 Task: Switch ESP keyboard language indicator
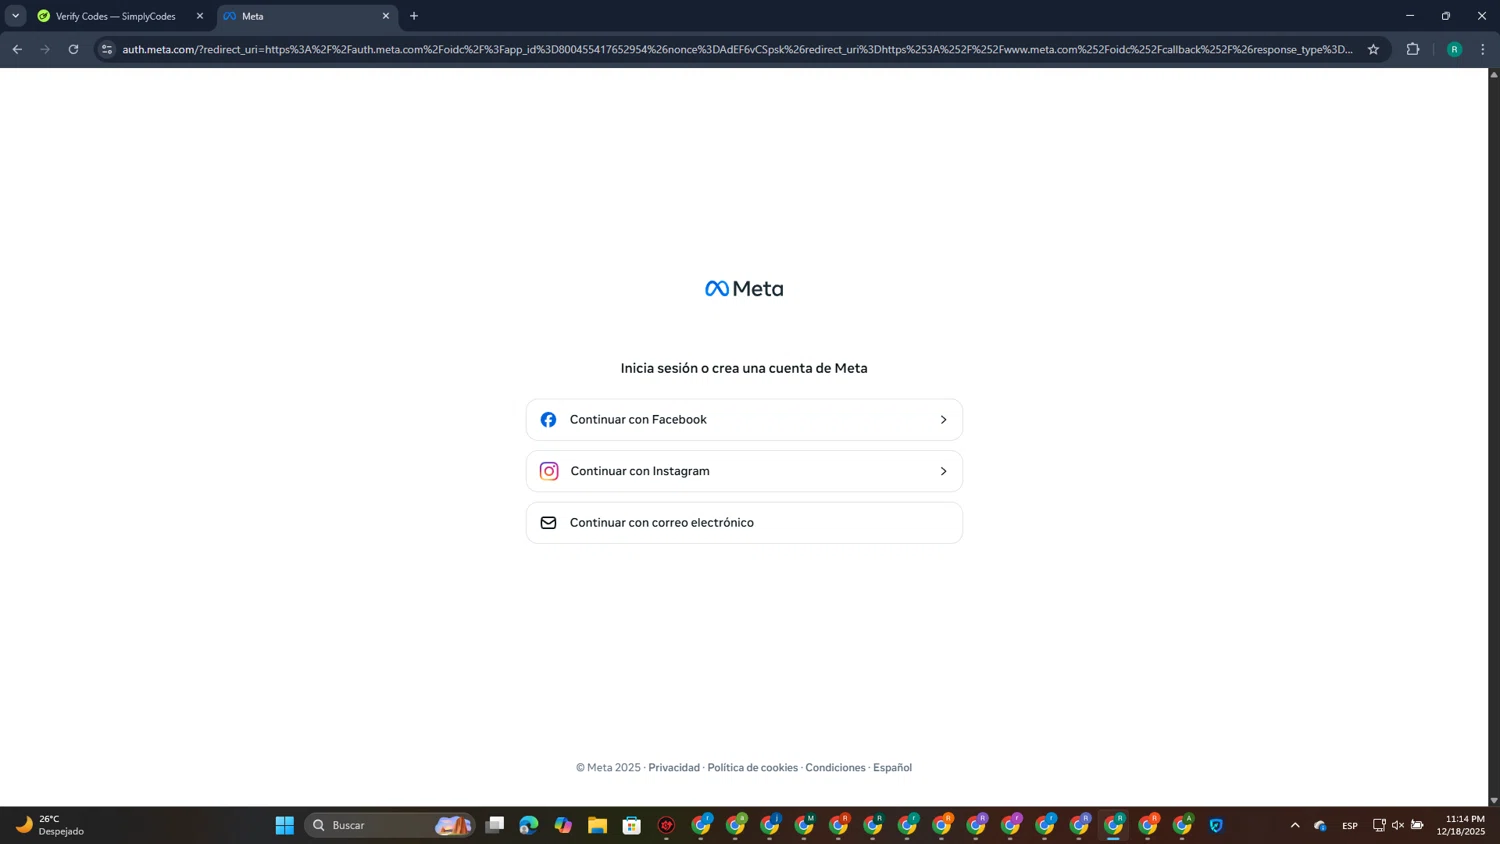coord(1350,825)
